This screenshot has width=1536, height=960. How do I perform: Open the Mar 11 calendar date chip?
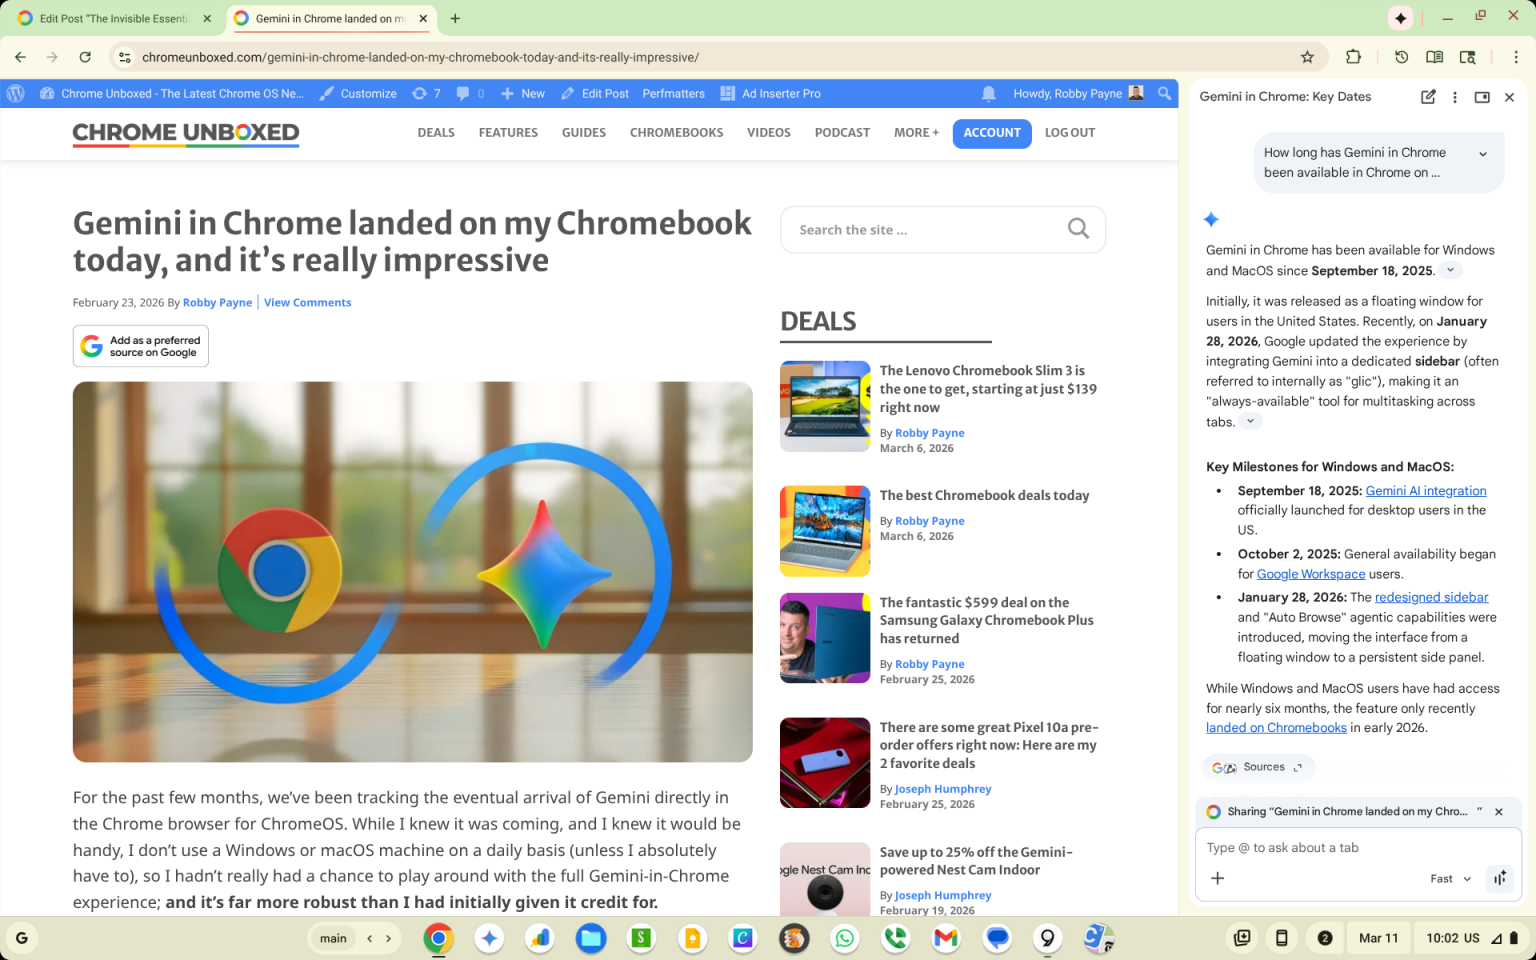pos(1379,938)
